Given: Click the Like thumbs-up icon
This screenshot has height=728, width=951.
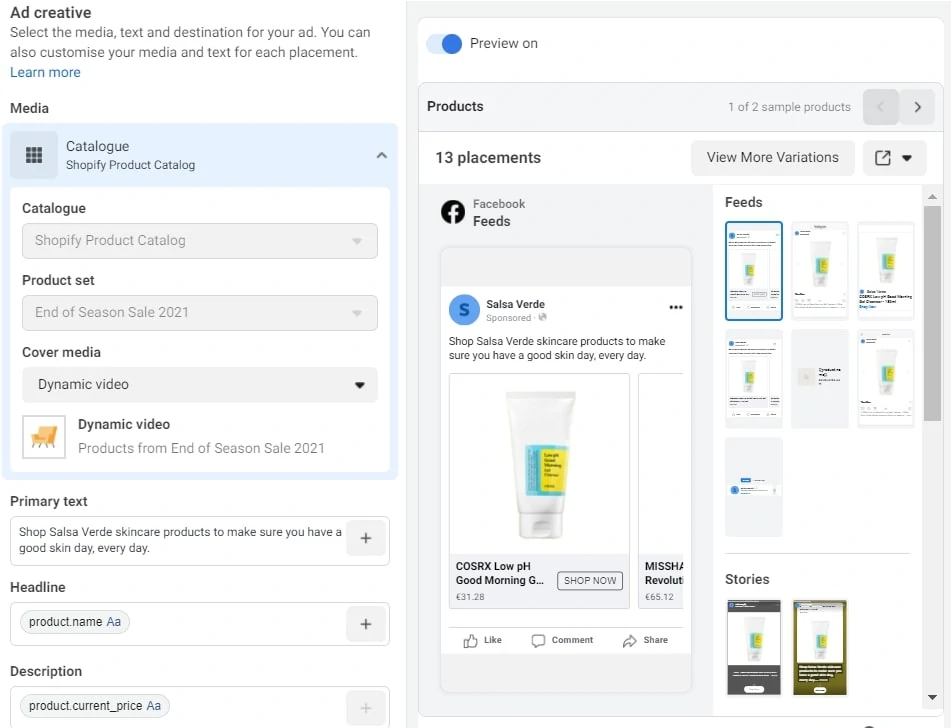Looking at the screenshot, I should (x=470, y=641).
